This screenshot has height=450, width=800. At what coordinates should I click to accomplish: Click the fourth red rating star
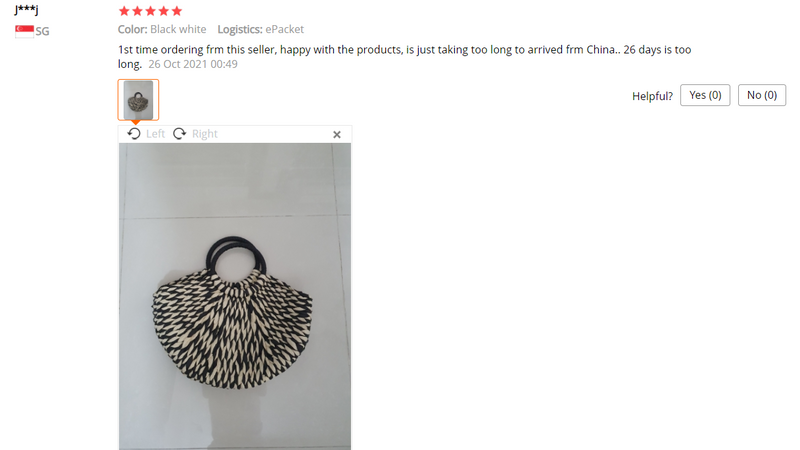point(164,11)
